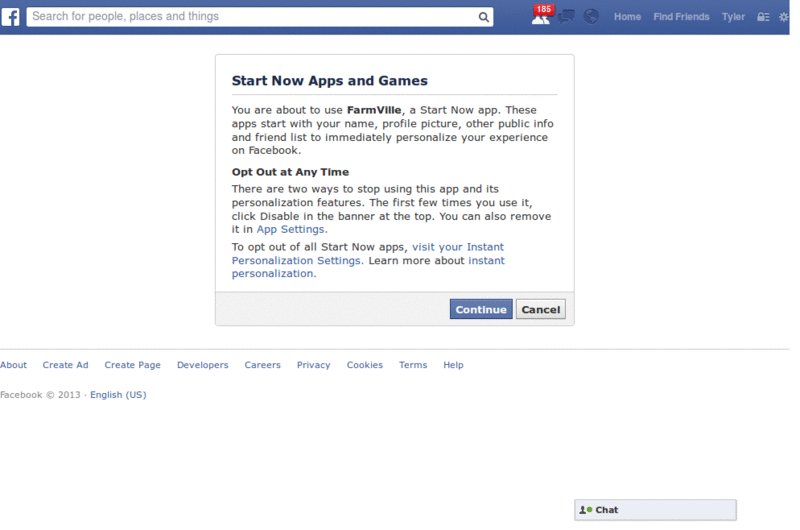Focus the search people, places and things field
800x530 pixels.
[x=260, y=17]
